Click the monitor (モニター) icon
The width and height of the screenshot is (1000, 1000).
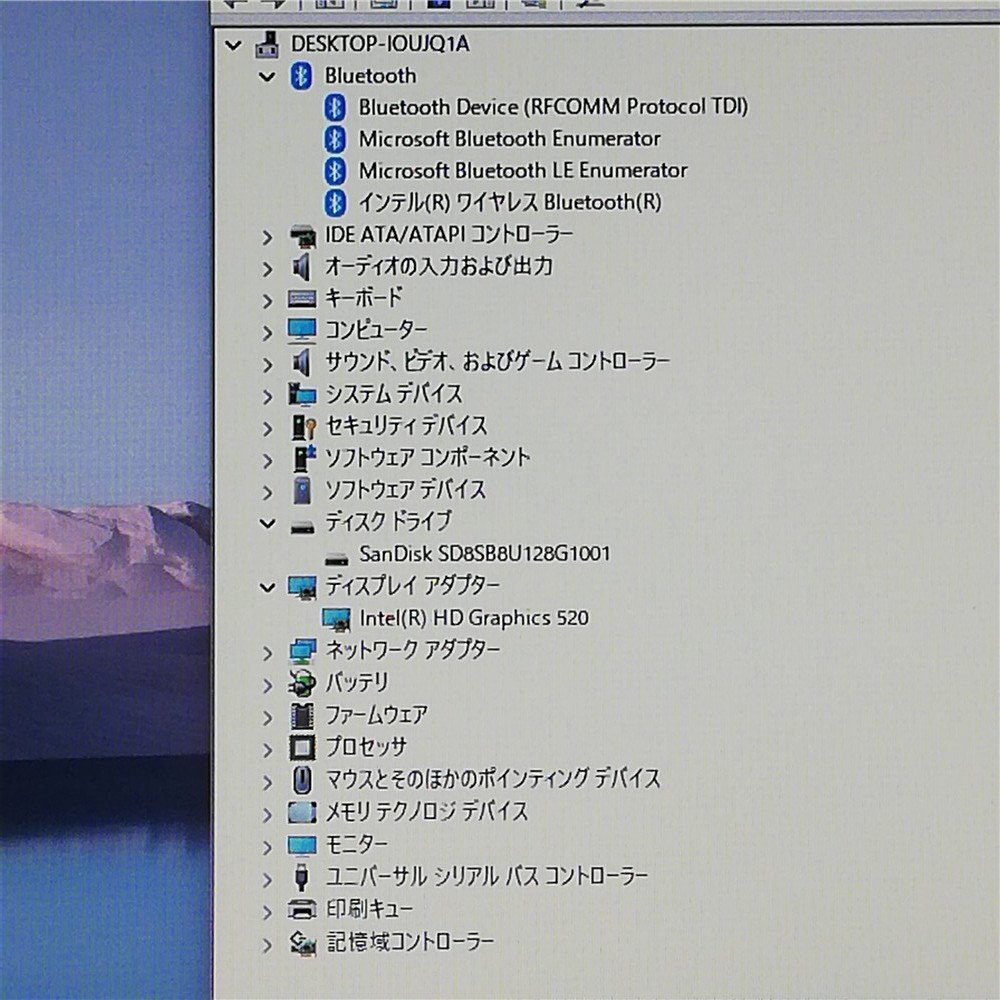(x=300, y=843)
